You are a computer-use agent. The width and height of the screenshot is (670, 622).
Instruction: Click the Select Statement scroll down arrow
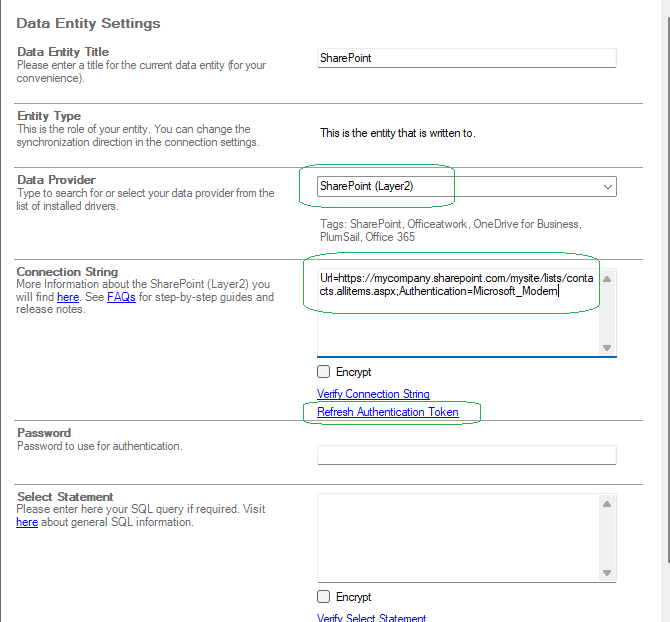(607, 573)
